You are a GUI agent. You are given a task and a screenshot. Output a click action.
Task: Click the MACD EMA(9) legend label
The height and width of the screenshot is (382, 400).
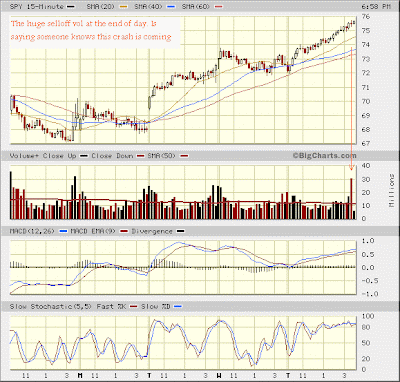[x=93, y=231]
